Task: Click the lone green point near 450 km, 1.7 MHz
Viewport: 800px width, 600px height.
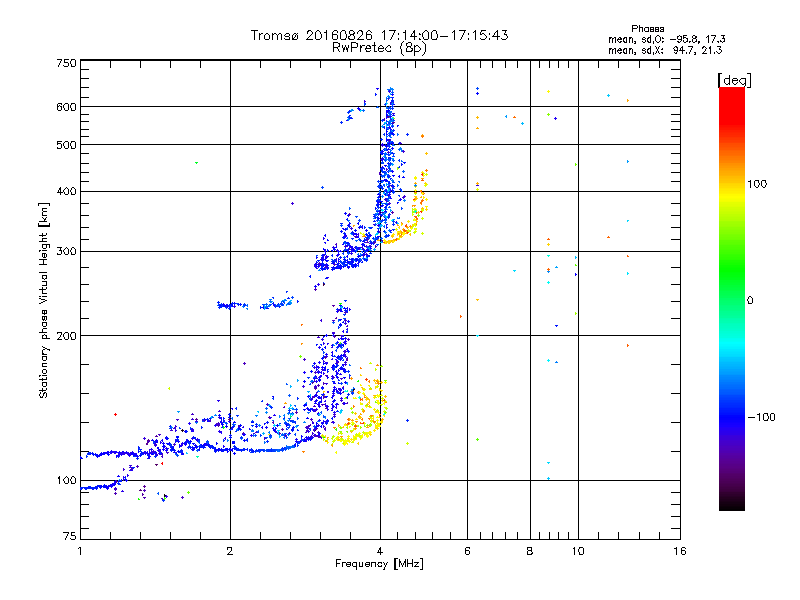Action: pyautogui.click(x=196, y=163)
